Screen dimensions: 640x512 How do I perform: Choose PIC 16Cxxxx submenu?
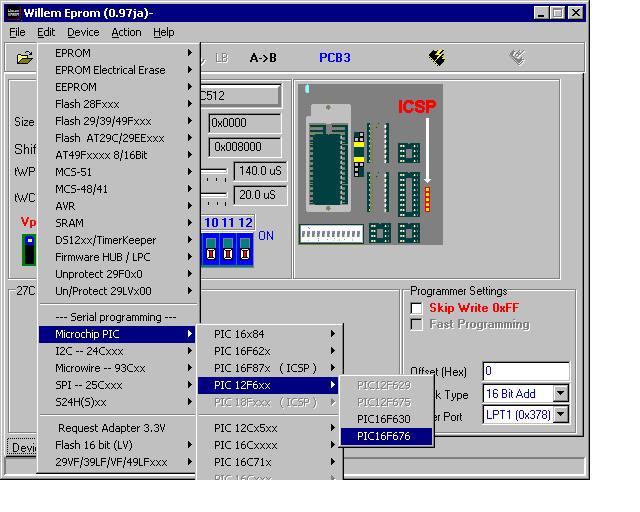(x=268, y=445)
